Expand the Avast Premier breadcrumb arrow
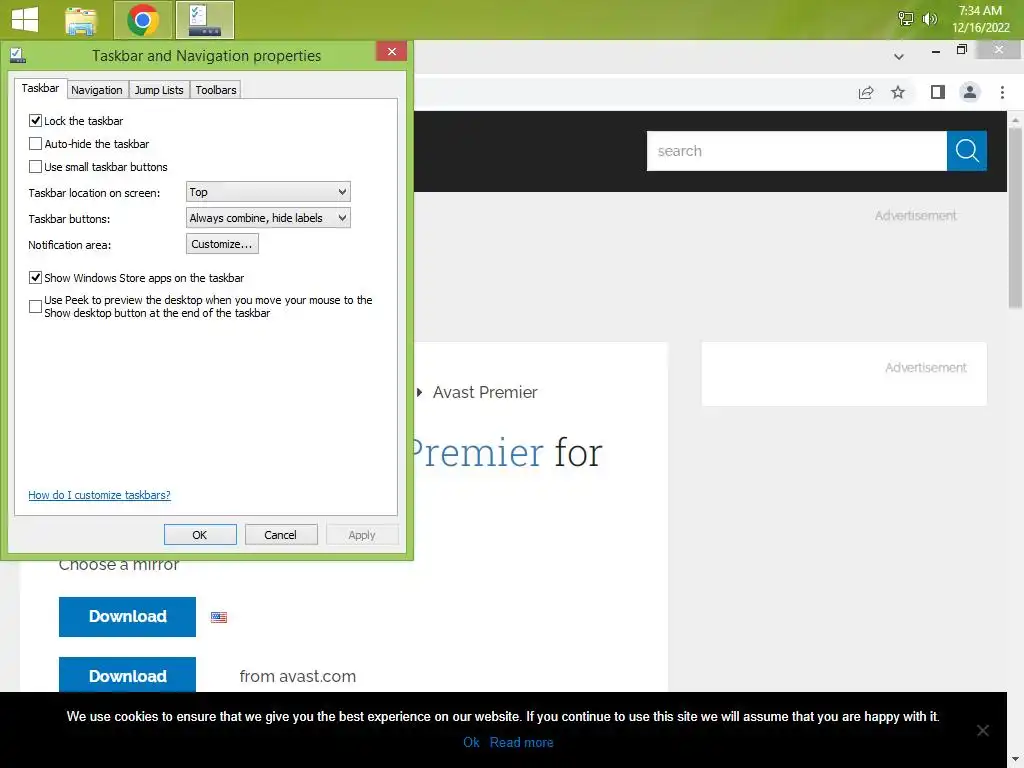The image size is (1024, 768). [x=419, y=392]
